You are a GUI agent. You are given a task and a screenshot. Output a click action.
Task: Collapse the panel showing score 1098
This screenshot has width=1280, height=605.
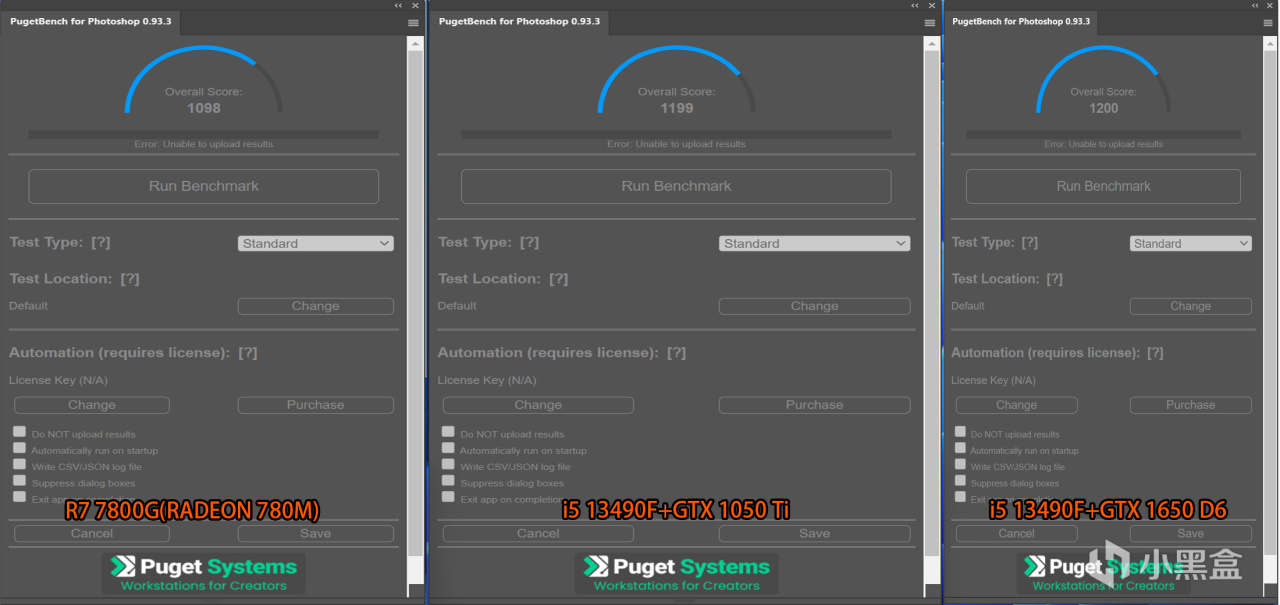coord(399,5)
